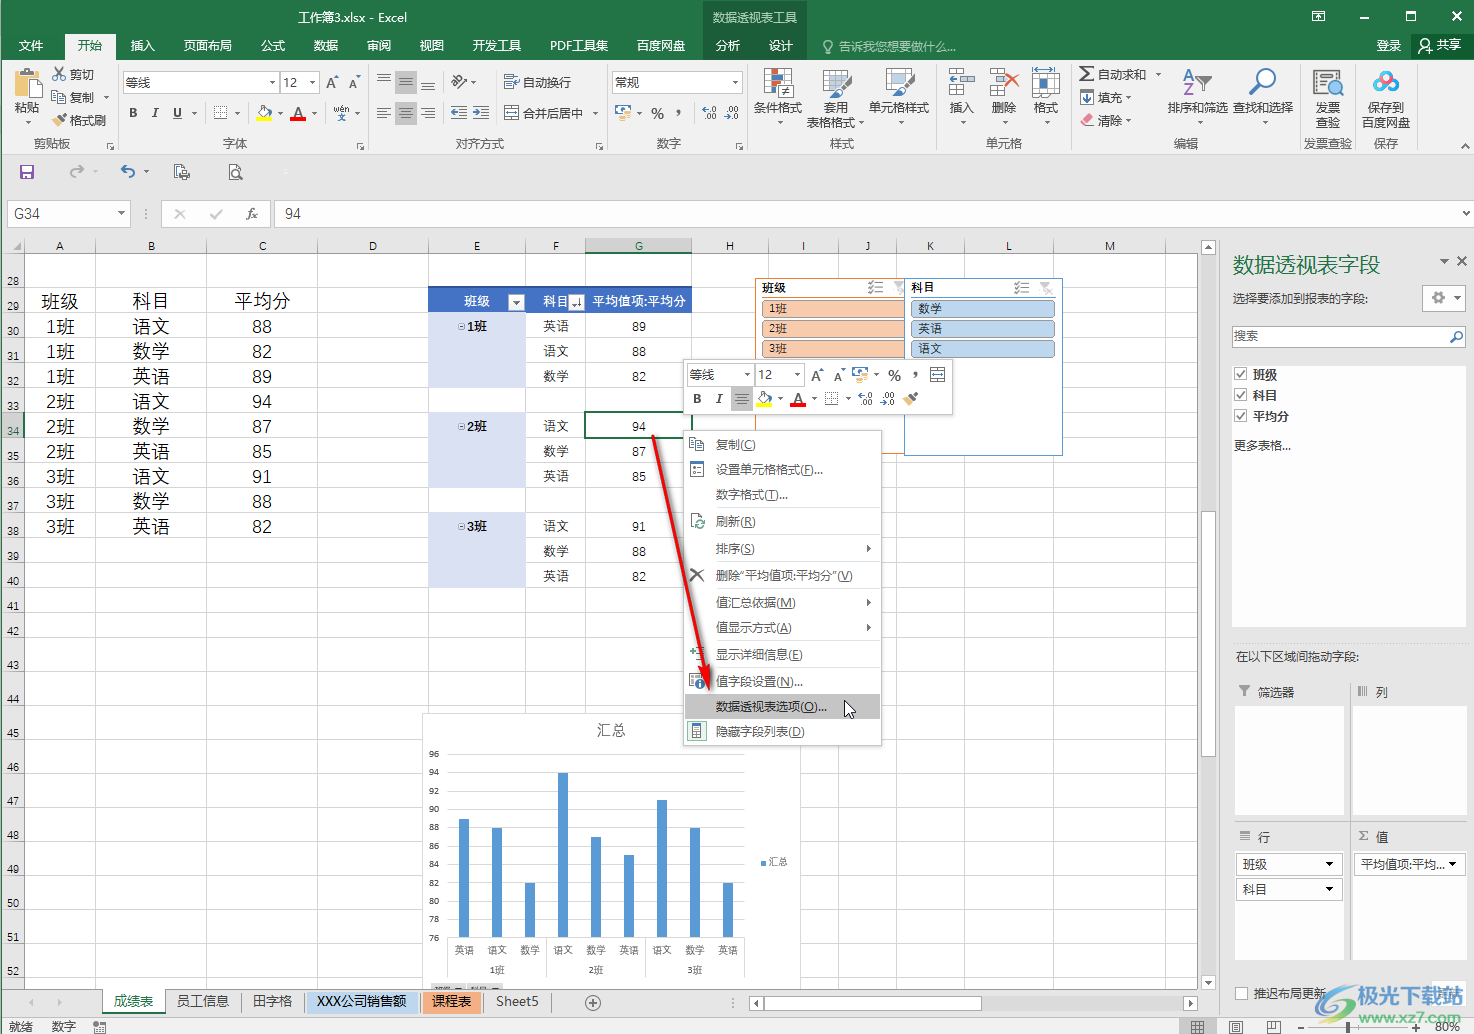Open 班级 row field dropdown in rows area
The width and height of the screenshot is (1474, 1034).
click(x=1329, y=864)
